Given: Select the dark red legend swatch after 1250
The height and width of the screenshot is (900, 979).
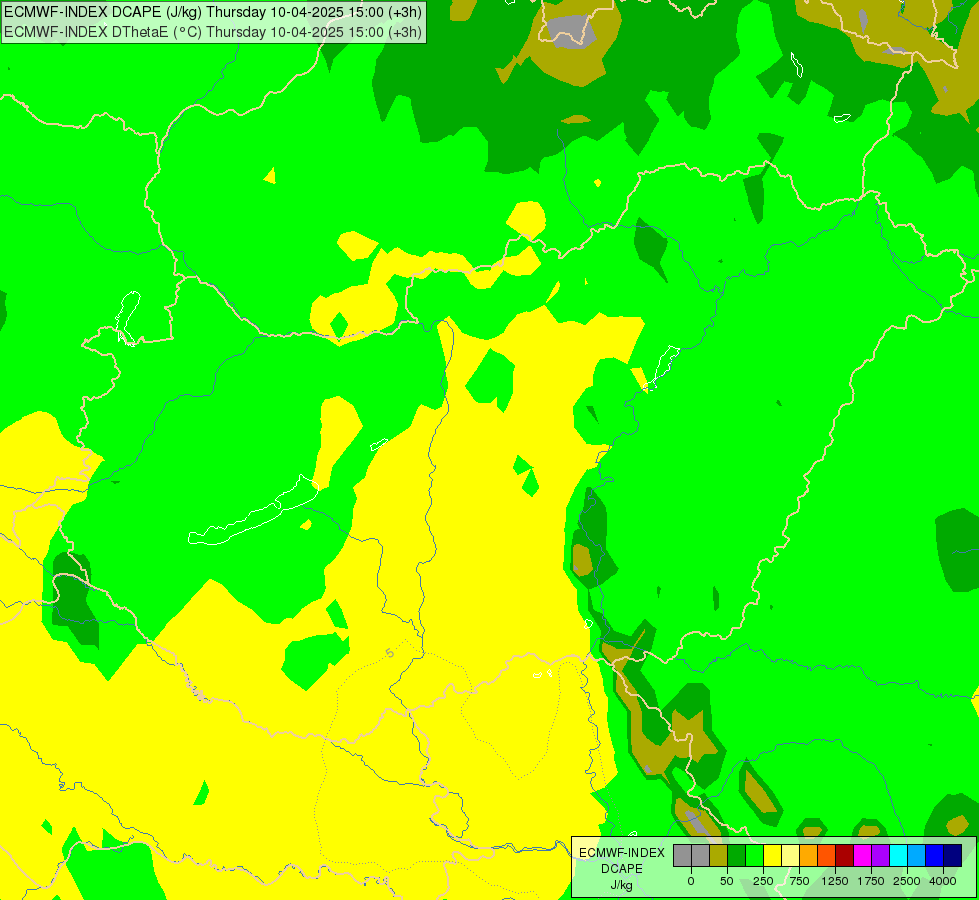Looking at the screenshot, I should (845, 855).
